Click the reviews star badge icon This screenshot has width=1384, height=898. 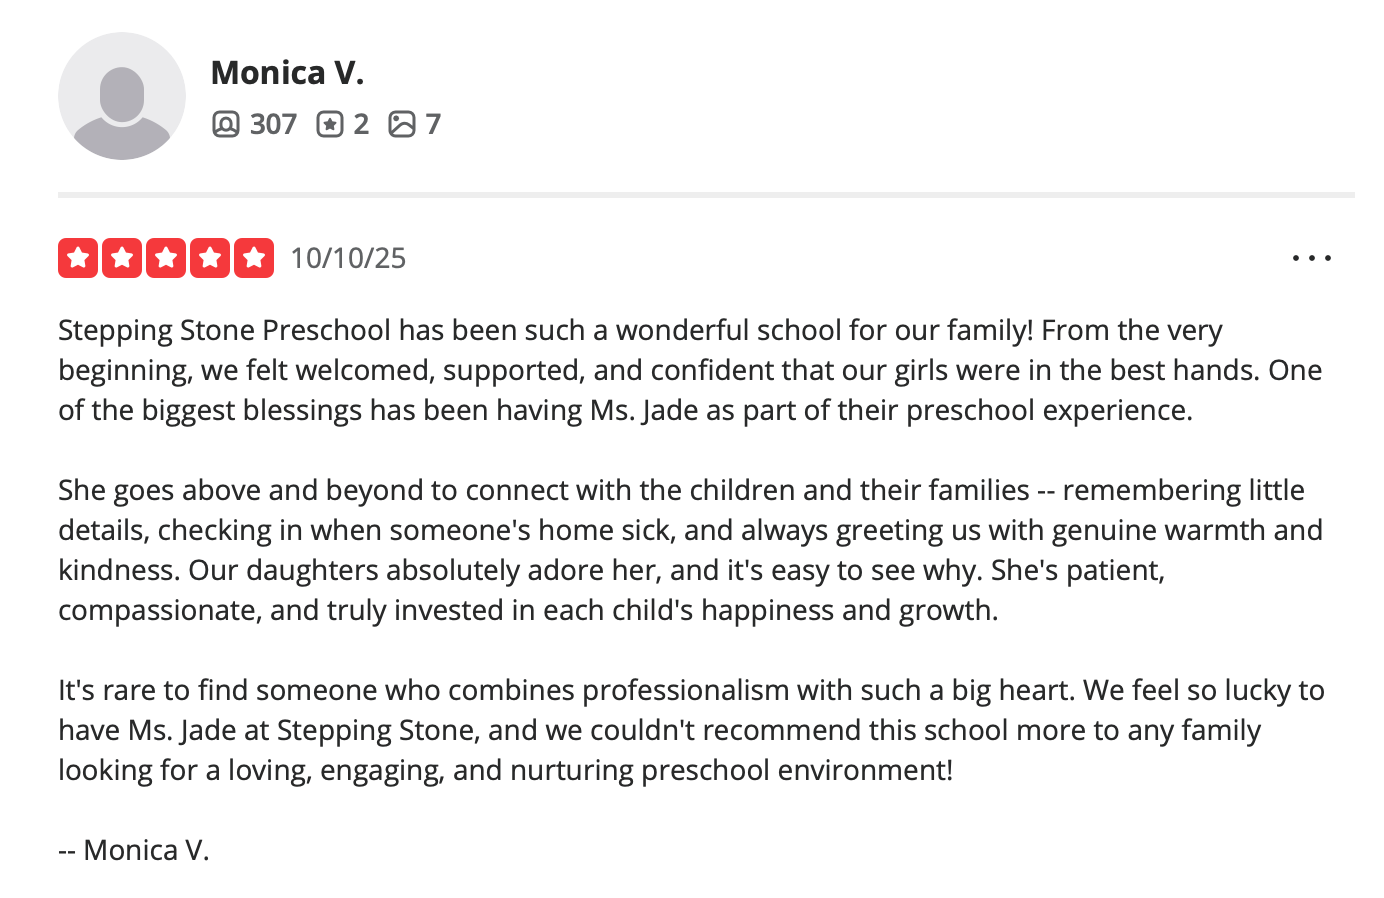(x=330, y=124)
